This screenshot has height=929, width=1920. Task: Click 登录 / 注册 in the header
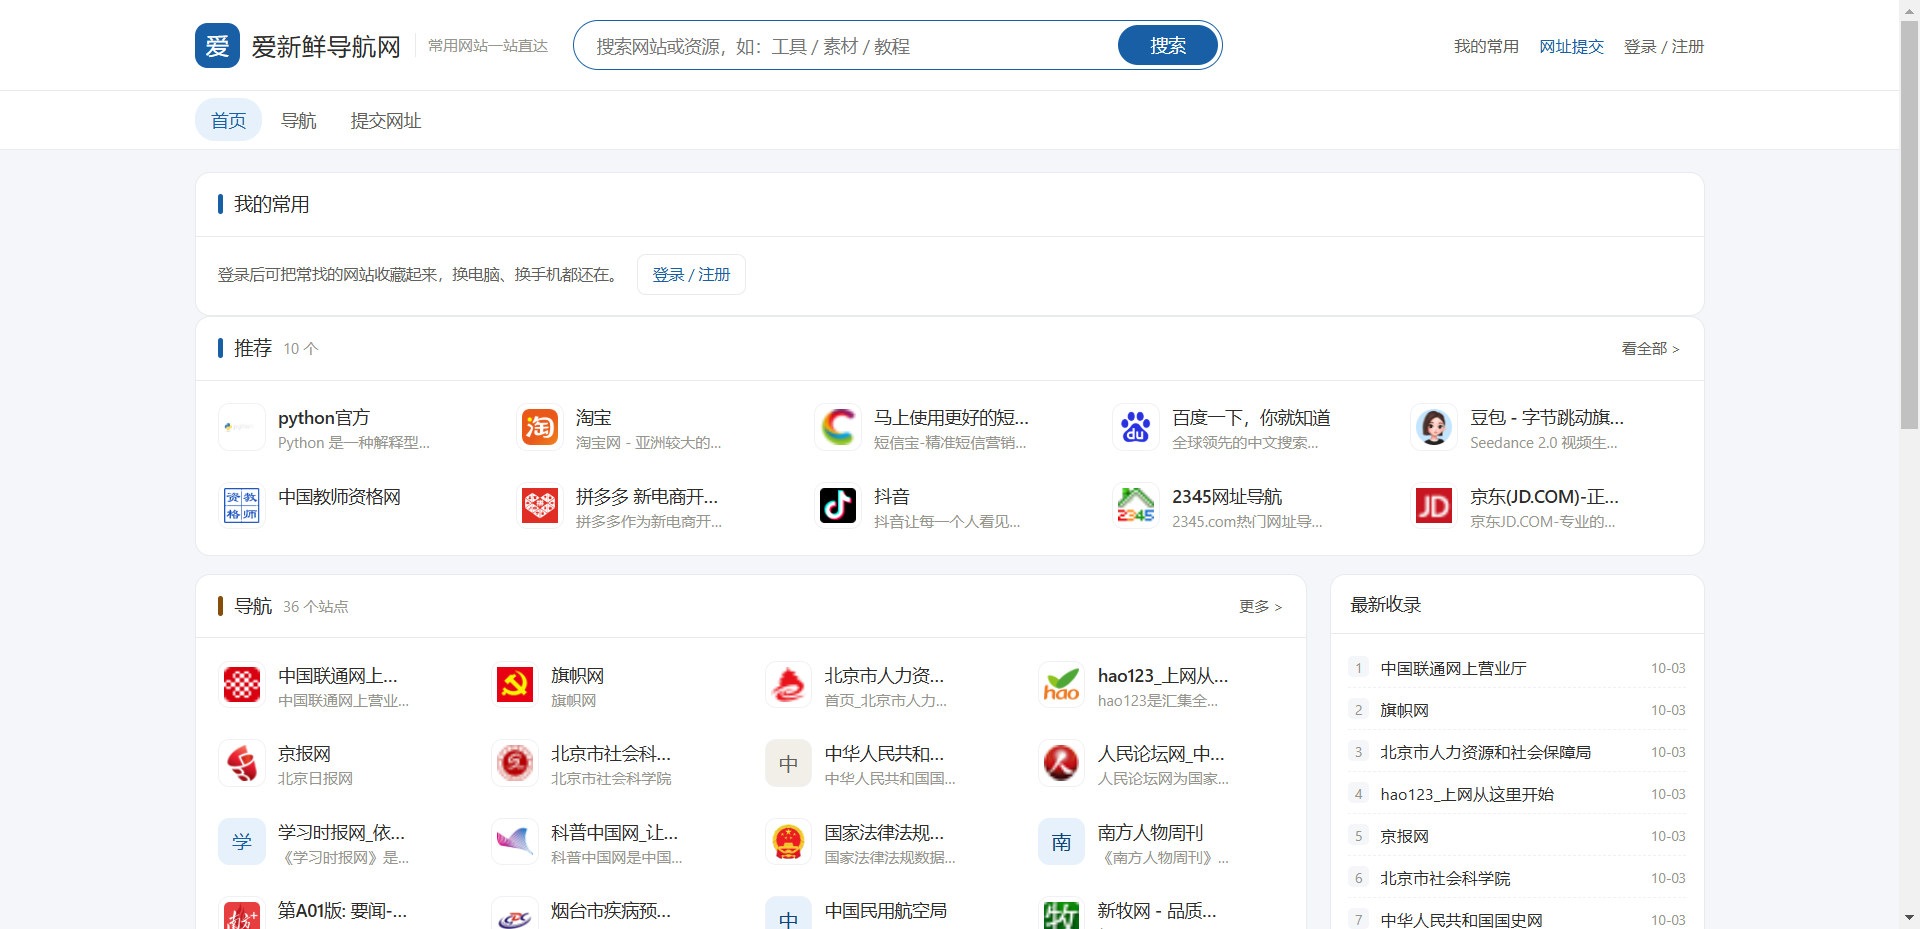[1664, 46]
